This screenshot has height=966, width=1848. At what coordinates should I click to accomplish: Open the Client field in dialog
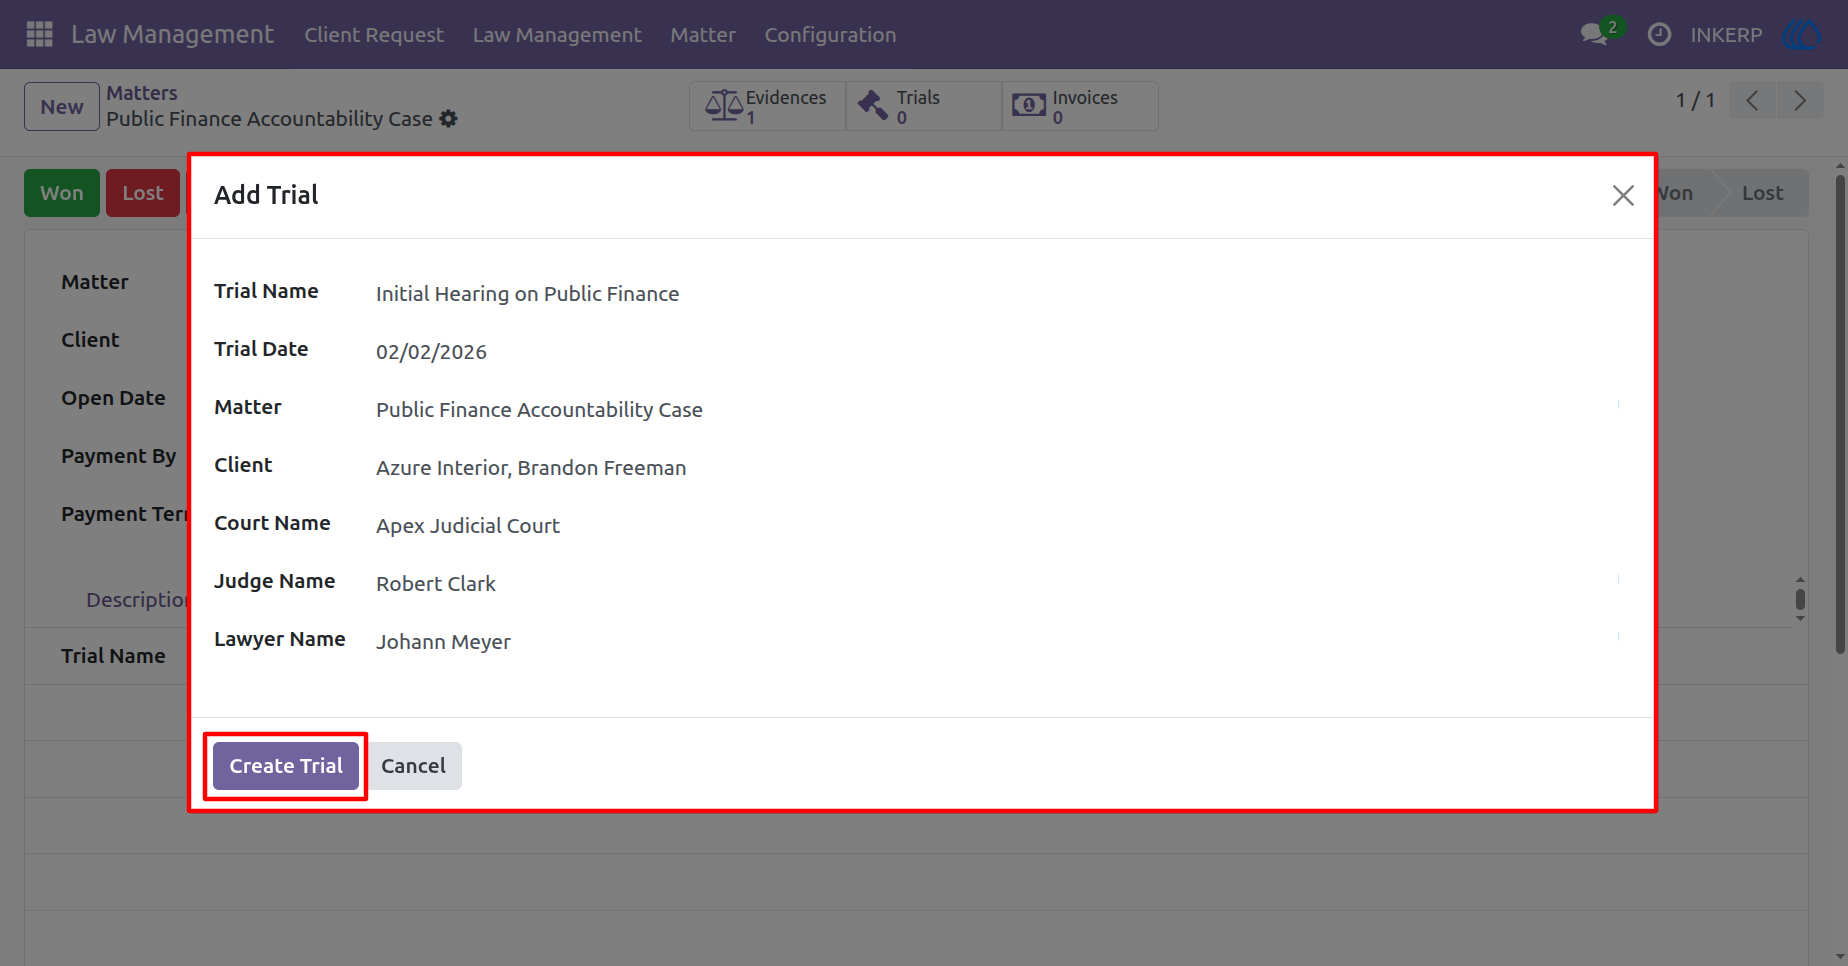click(998, 468)
